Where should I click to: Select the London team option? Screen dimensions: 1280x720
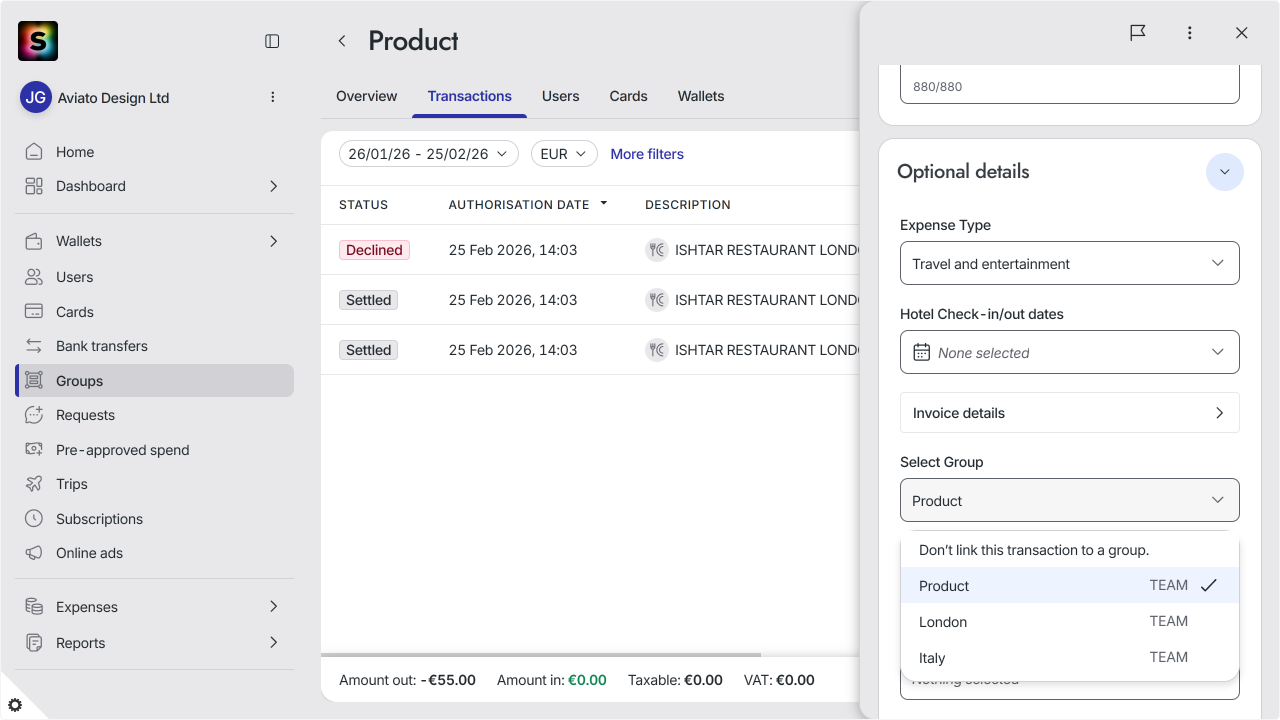click(x=1070, y=622)
